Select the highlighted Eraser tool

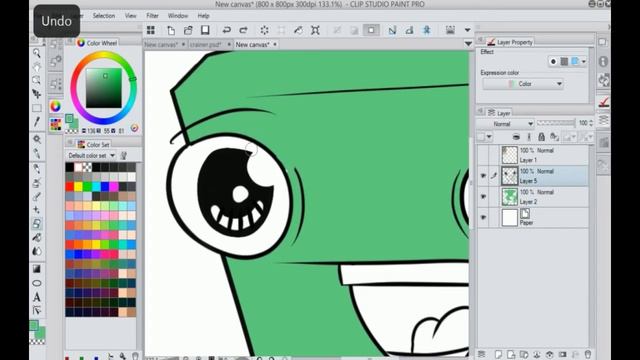click(37, 223)
